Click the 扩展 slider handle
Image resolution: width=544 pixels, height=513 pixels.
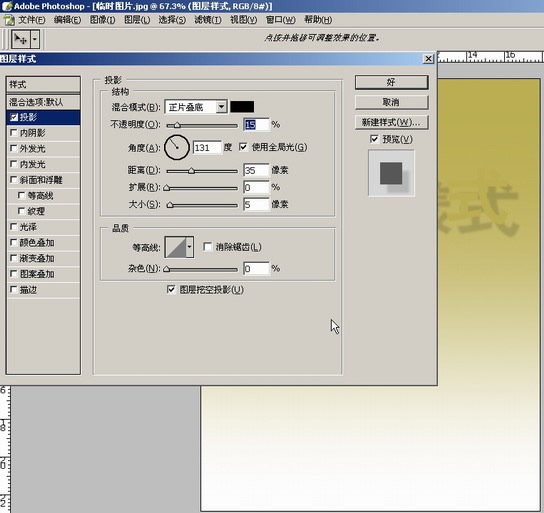[x=167, y=188]
